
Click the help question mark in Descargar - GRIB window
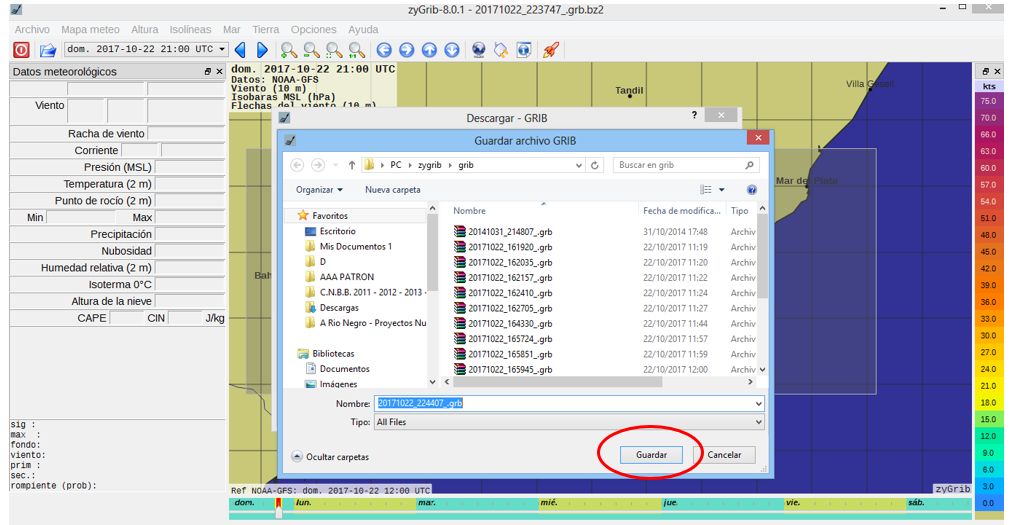[694, 115]
